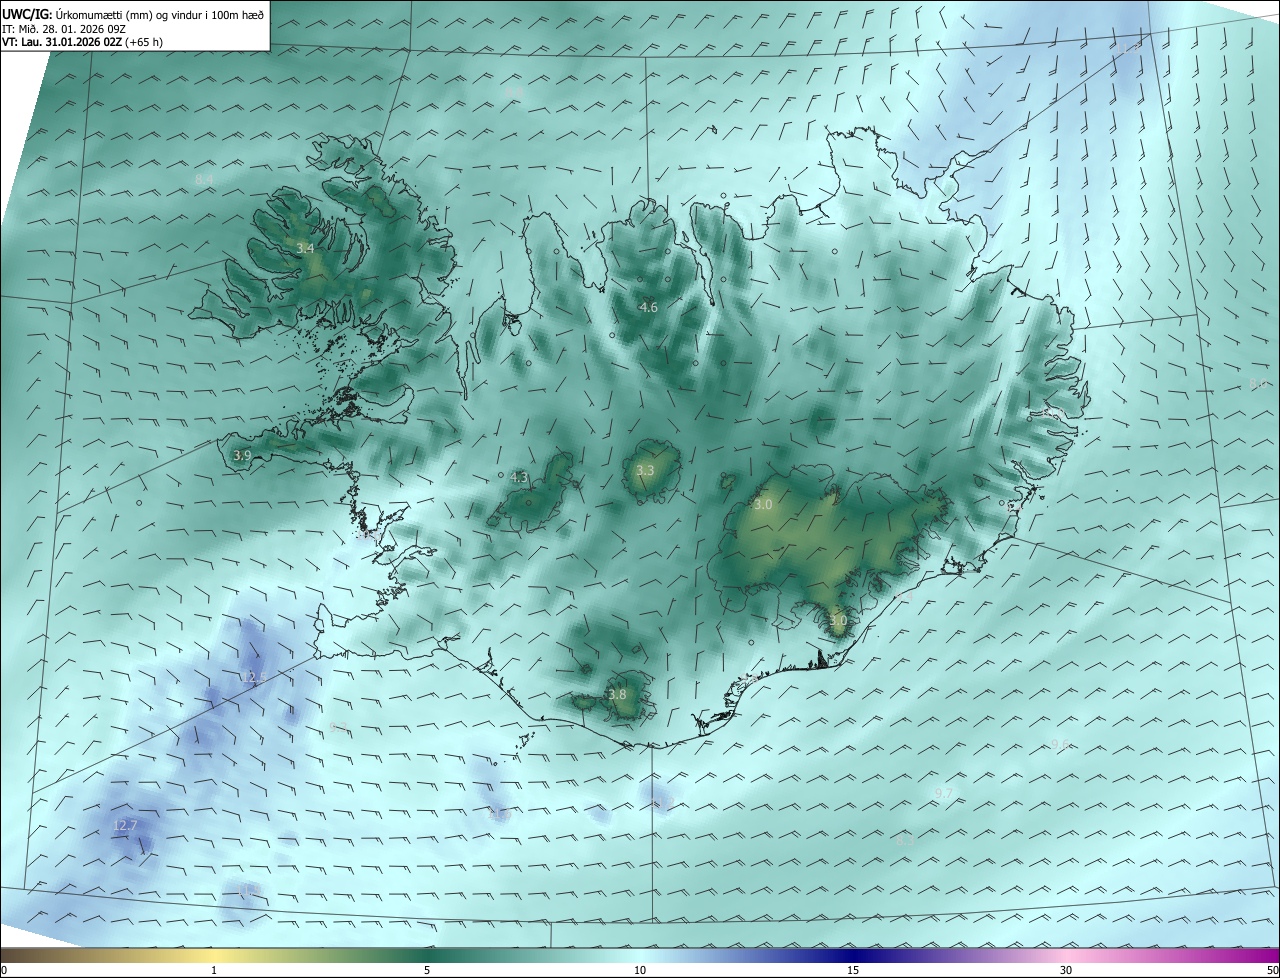Click the 3.4 value label on the map
This screenshot has height=978, width=1280.
click(305, 248)
